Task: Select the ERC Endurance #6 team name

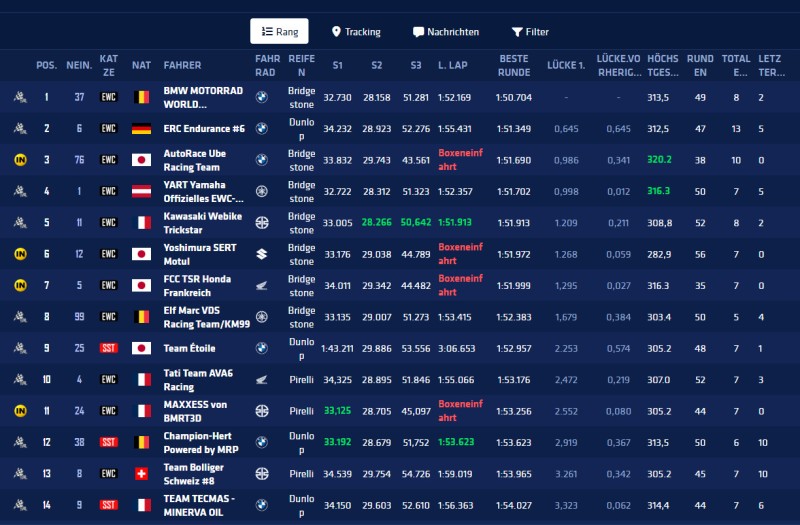Action: (x=204, y=129)
